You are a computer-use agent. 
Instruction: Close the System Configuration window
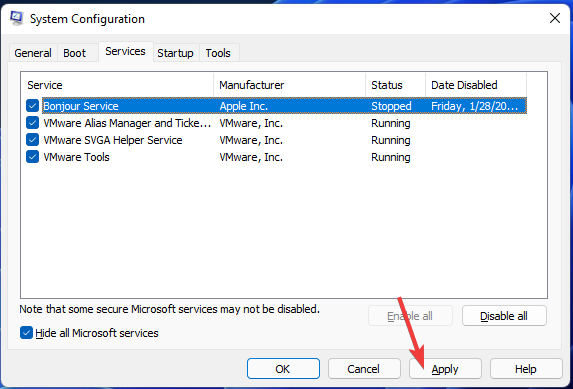tap(555, 18)
